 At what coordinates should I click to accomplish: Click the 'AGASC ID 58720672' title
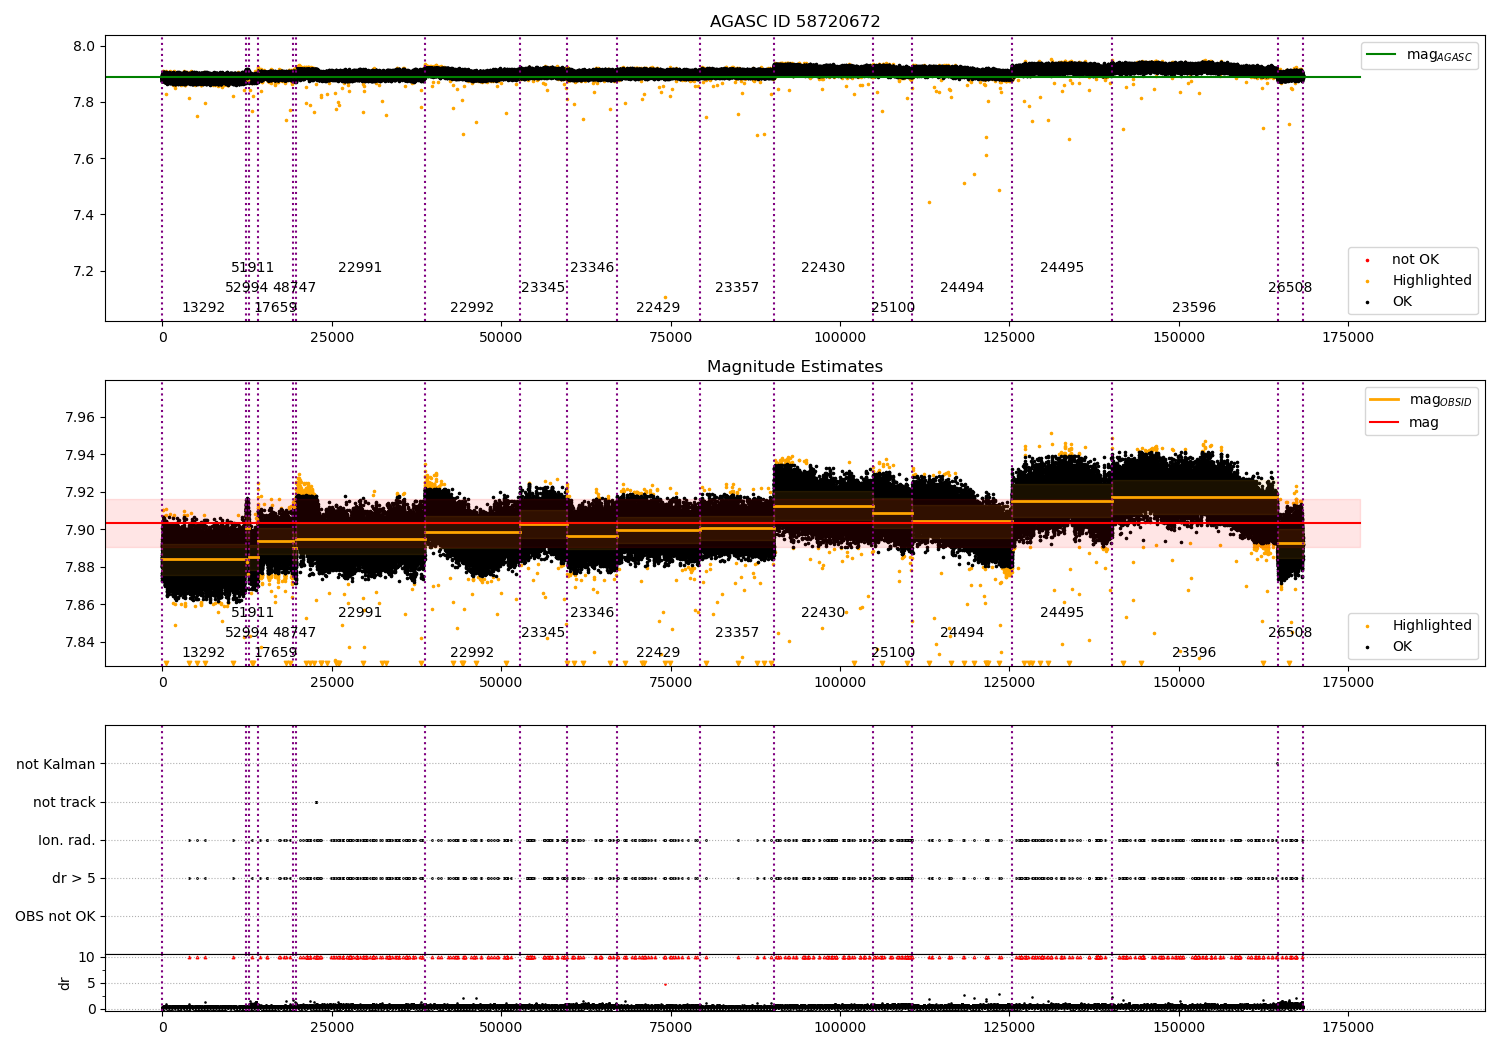pyautogui.click(x=795, y=22)
